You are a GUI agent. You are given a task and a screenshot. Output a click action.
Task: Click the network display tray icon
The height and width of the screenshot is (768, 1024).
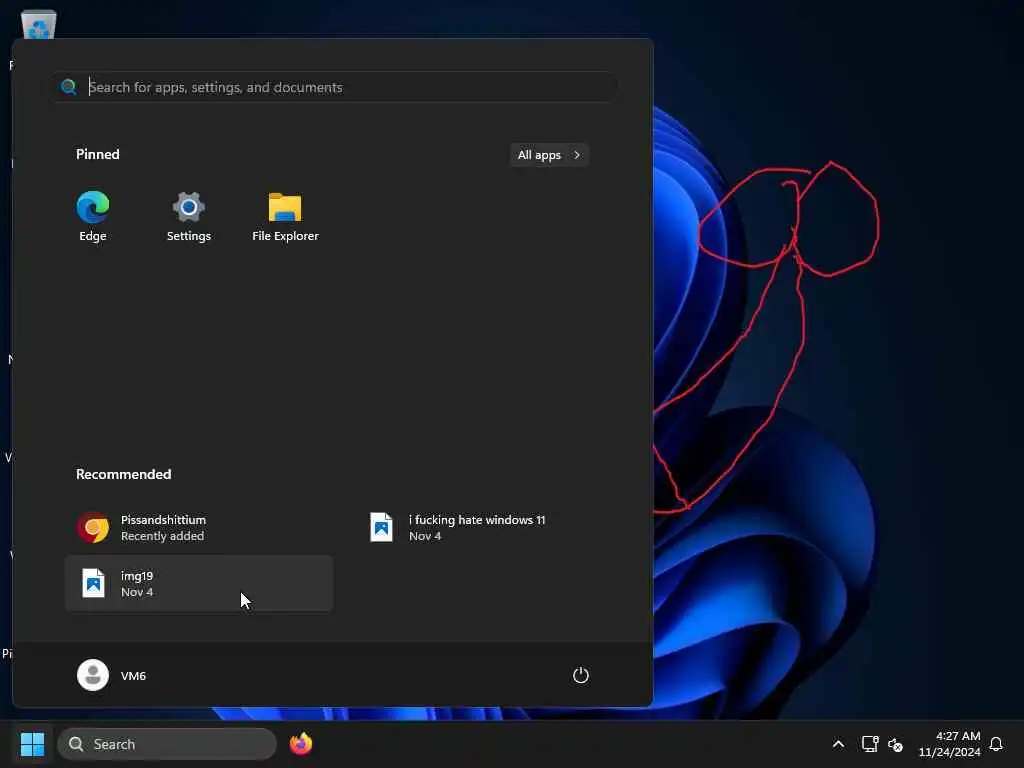click(x=870, y=744)
